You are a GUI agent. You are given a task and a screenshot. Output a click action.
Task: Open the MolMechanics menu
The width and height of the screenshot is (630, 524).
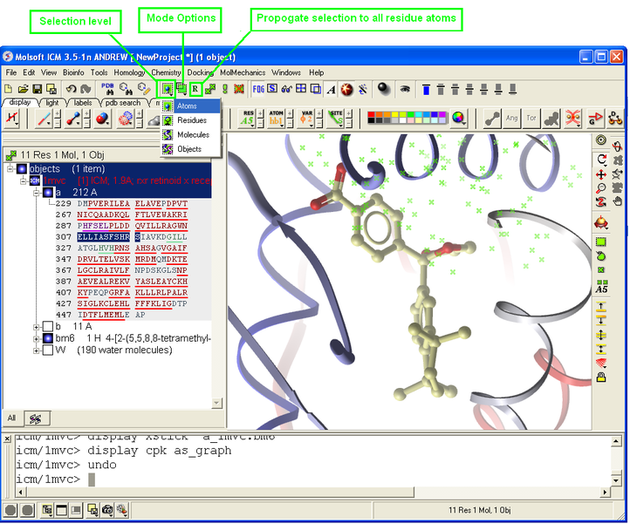pyautogui.click(x=242, y=72)
